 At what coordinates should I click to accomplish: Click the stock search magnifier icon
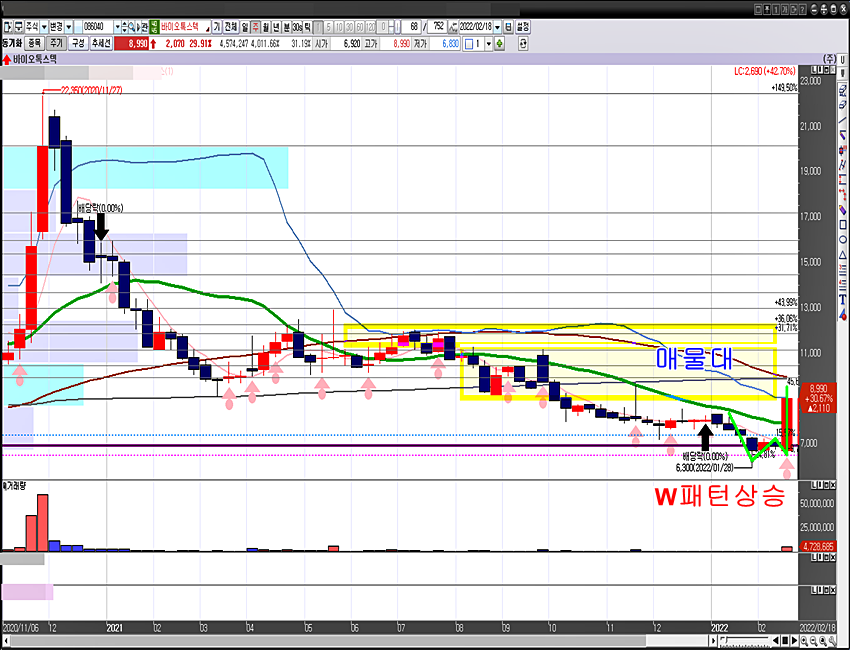tap(131, 27)
